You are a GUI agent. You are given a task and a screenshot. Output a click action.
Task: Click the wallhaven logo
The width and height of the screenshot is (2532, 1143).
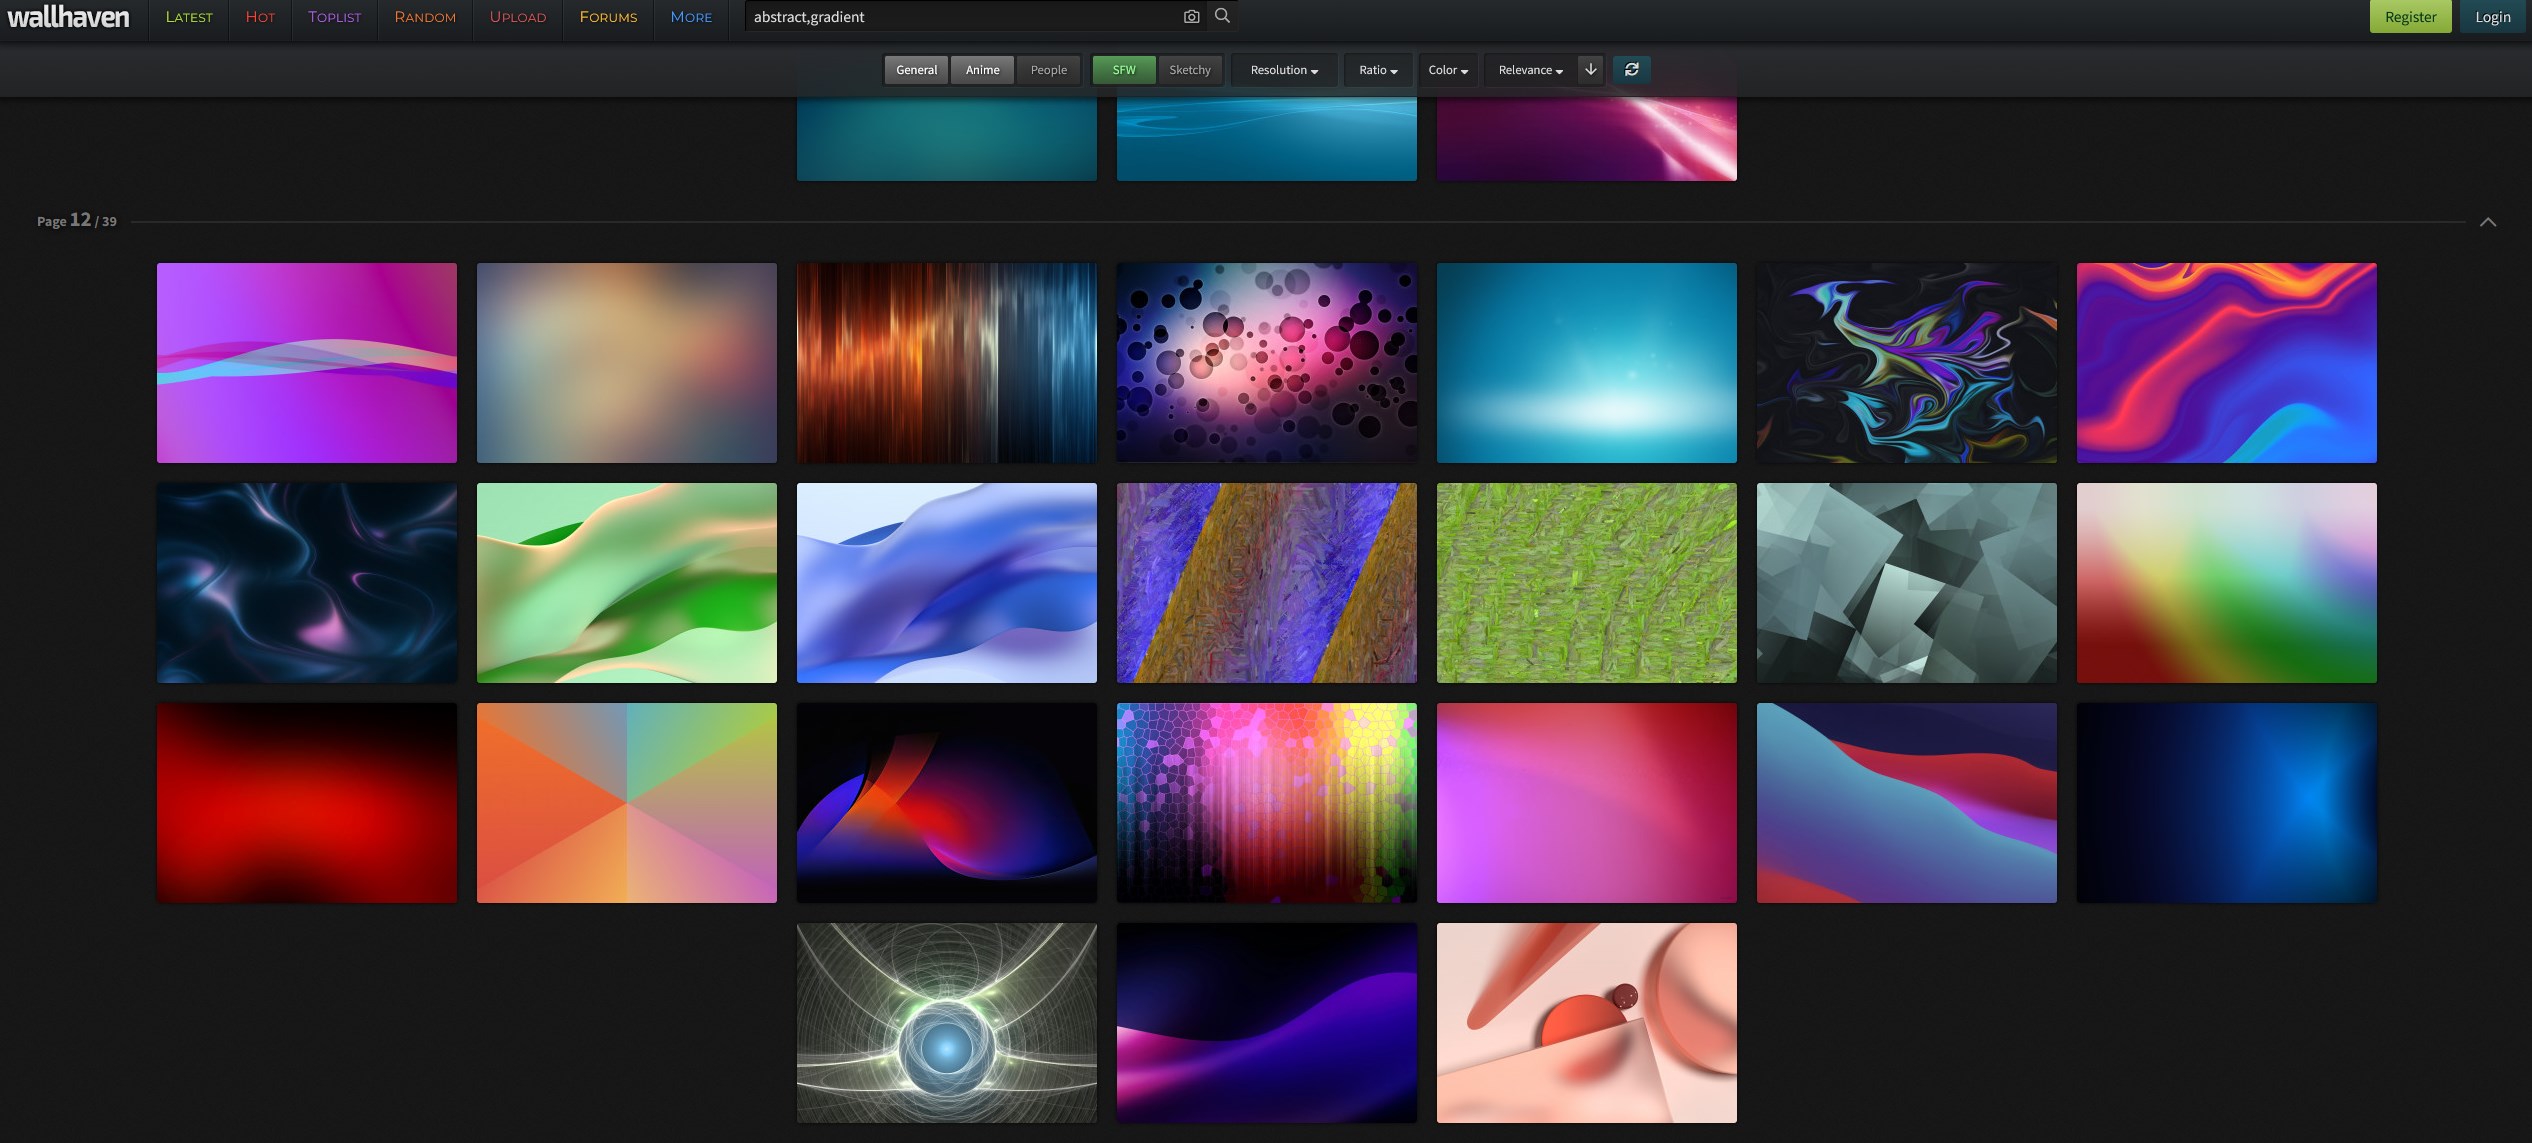pos(68,17)
